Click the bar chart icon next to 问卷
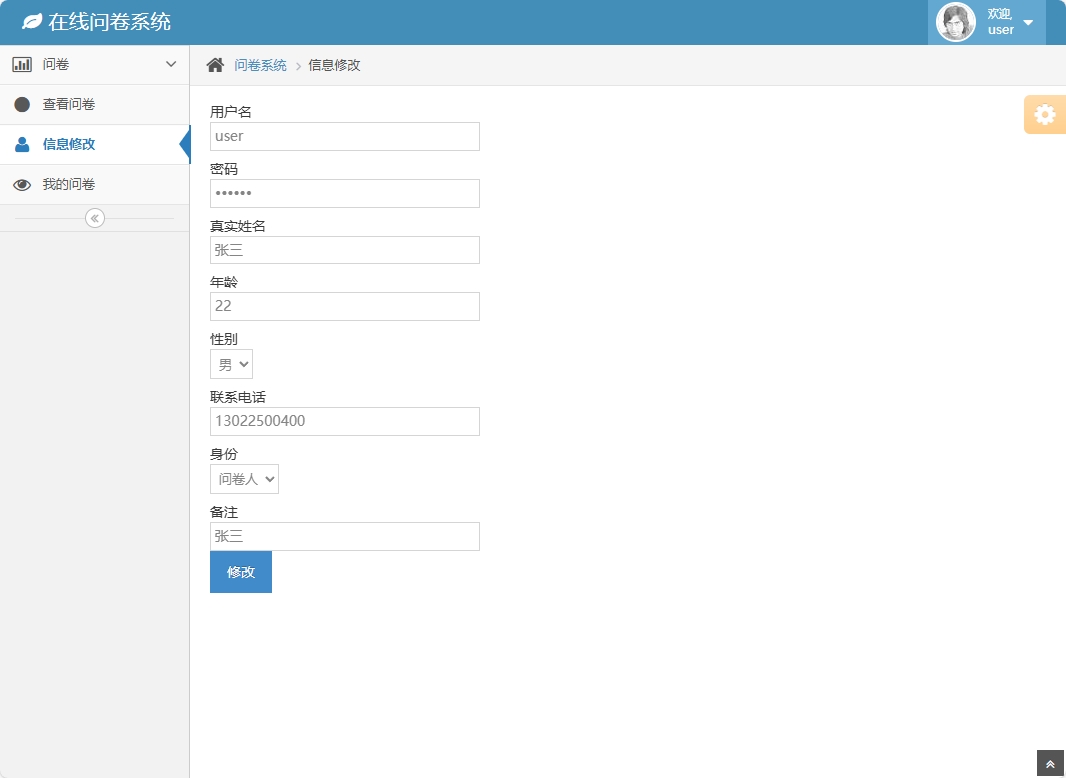Screen dimensions: 1066x778 pyautogui.click(x=23, y=63)
